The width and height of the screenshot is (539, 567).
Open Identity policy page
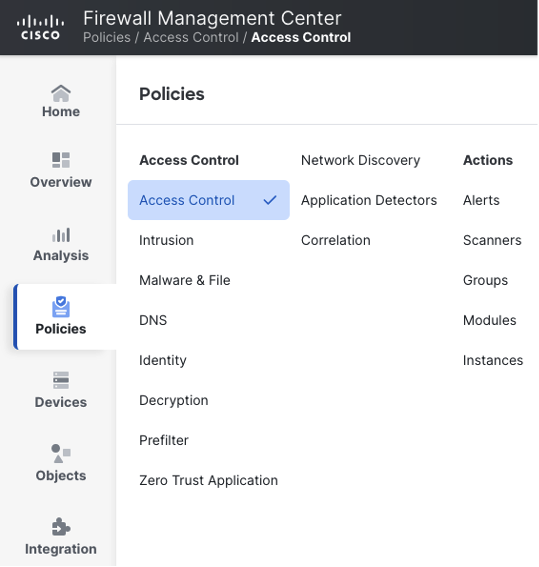(163, 361)
